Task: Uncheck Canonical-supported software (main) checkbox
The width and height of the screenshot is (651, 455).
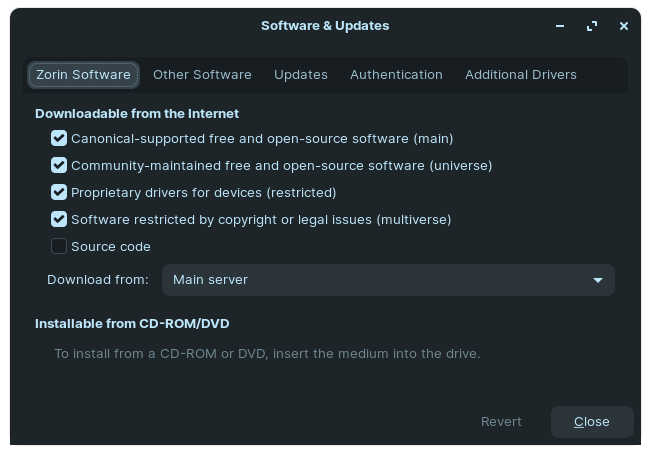Action: 59,139
